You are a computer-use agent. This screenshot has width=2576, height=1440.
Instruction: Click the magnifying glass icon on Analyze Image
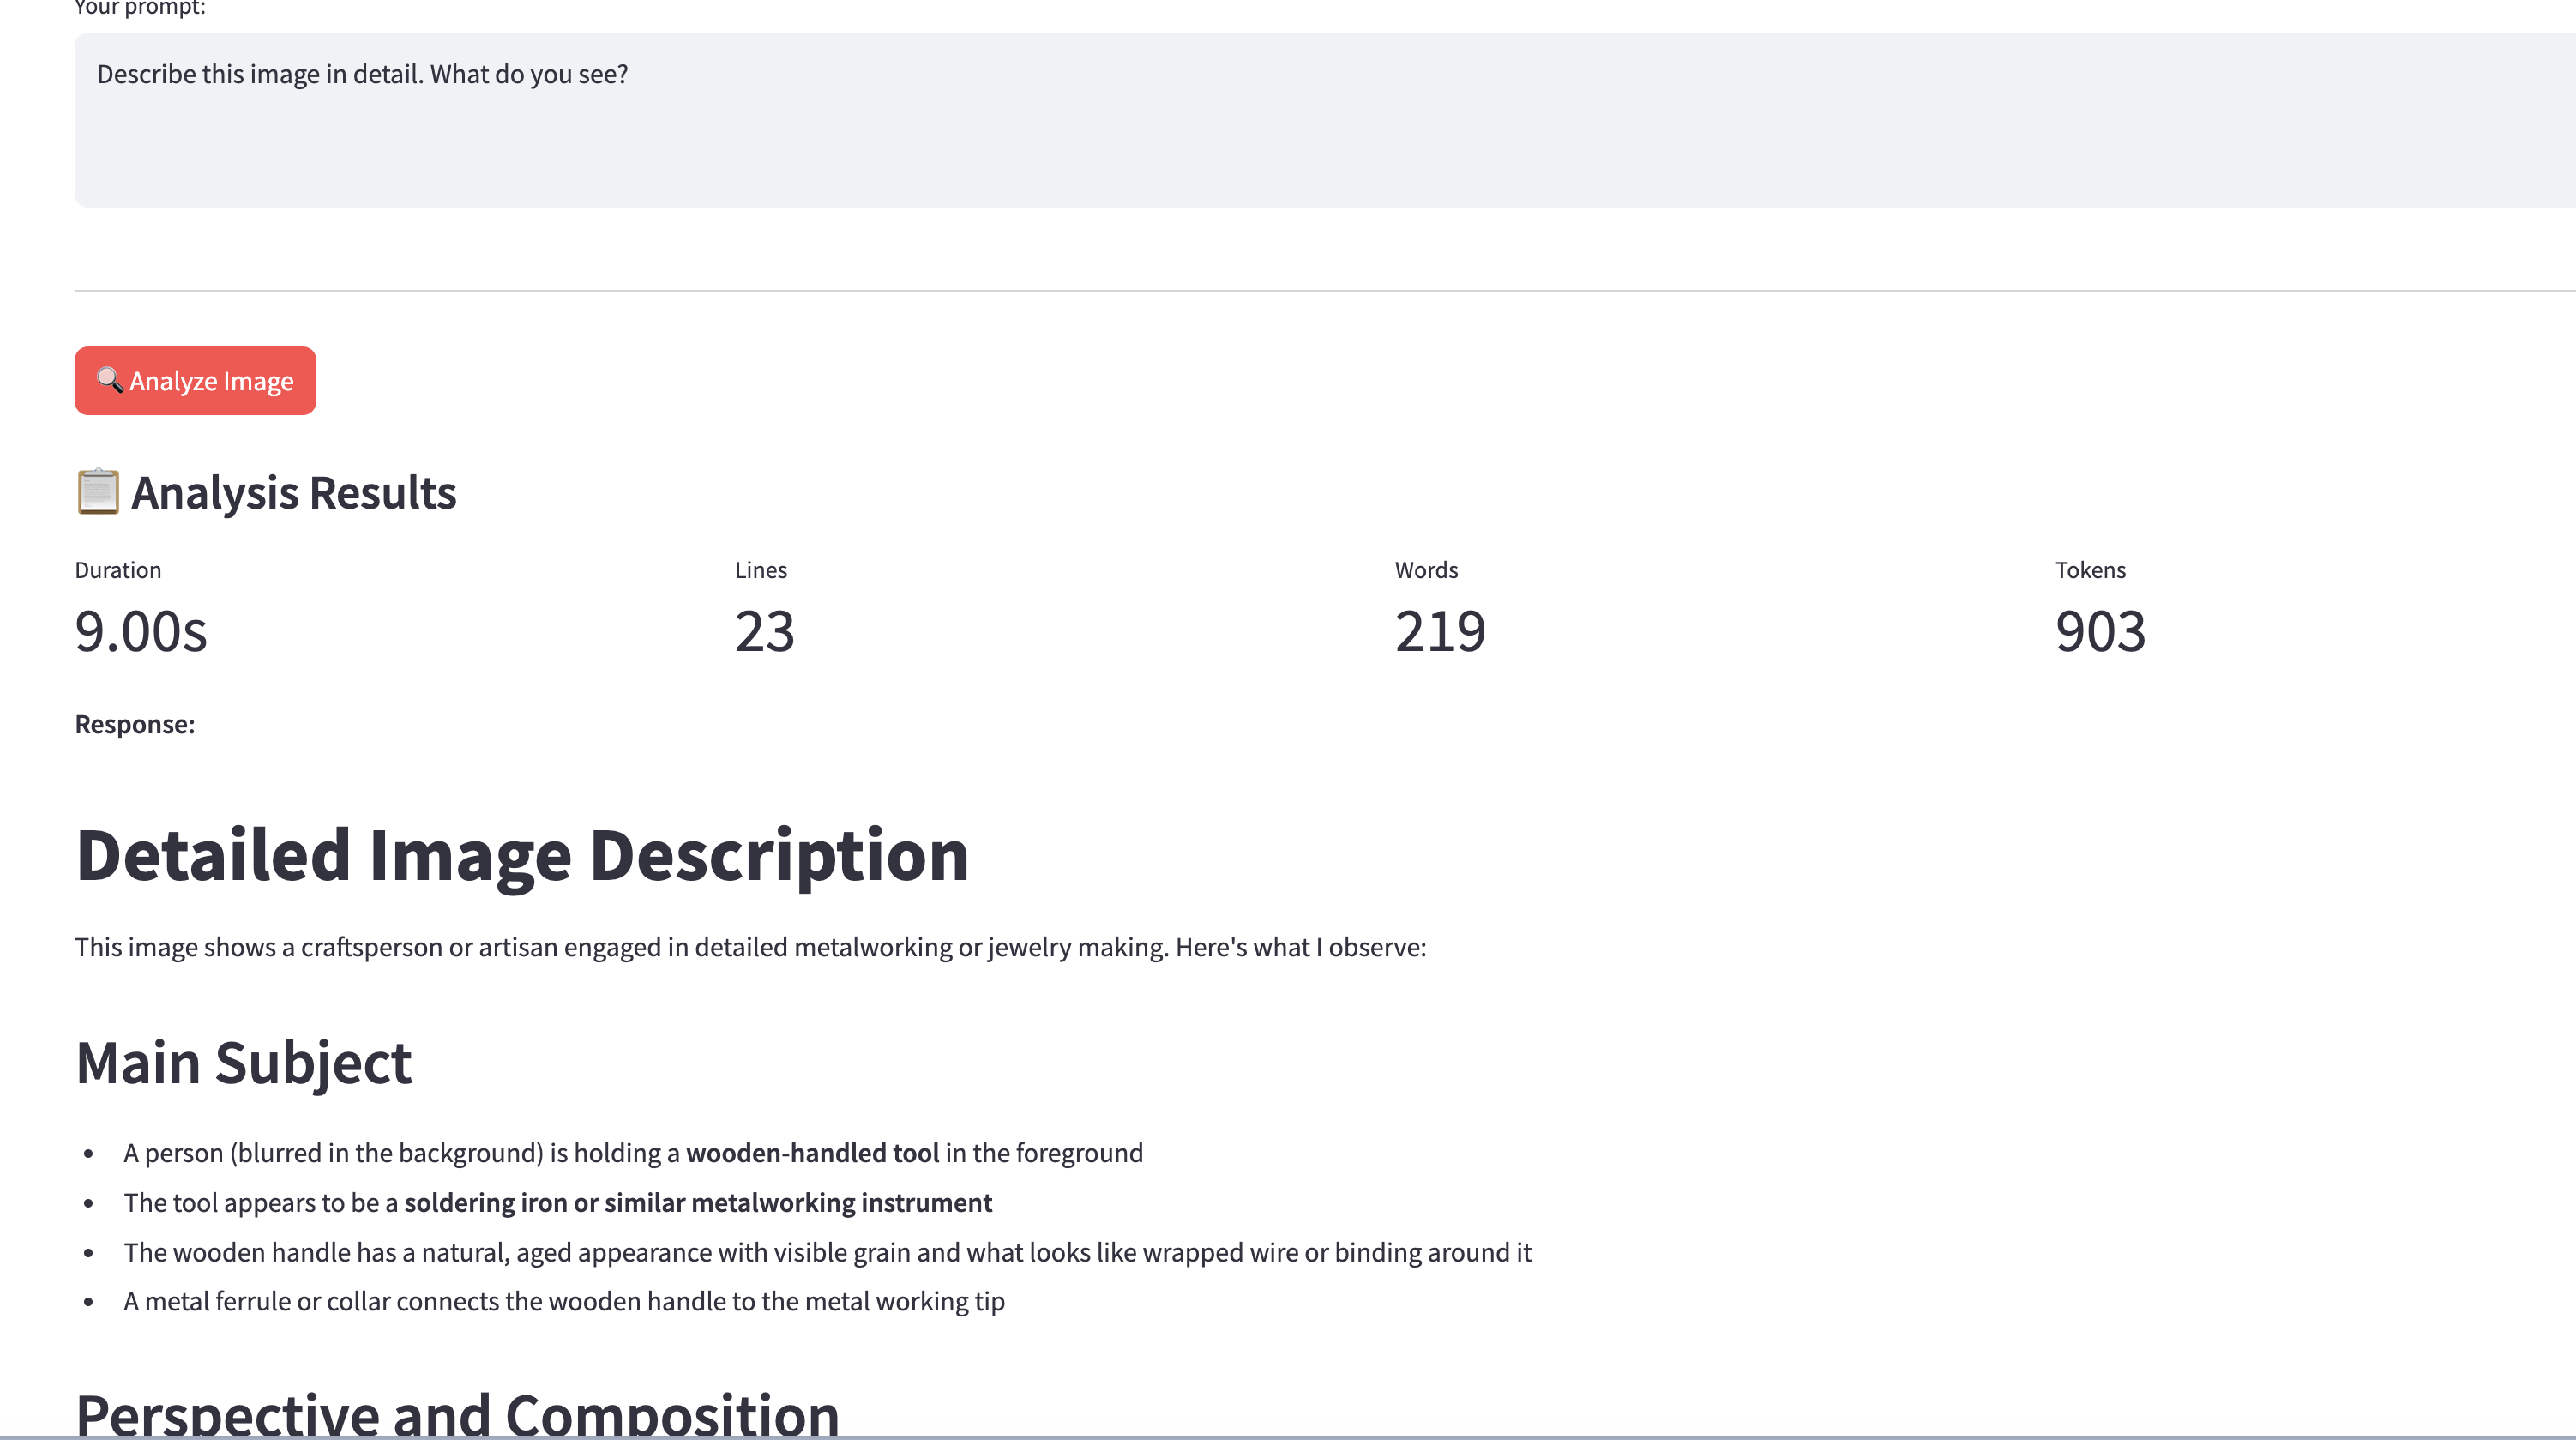tap(109, 380)
